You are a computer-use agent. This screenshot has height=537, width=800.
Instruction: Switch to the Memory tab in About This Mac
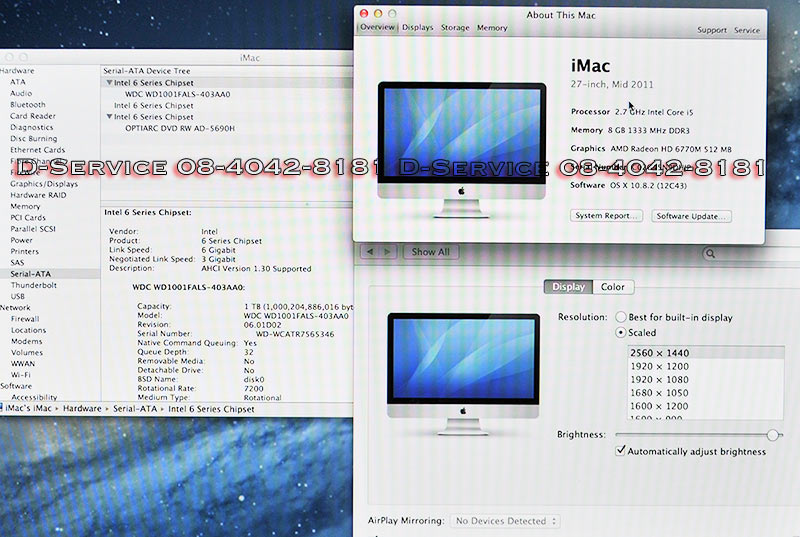(x=492, y=28)
